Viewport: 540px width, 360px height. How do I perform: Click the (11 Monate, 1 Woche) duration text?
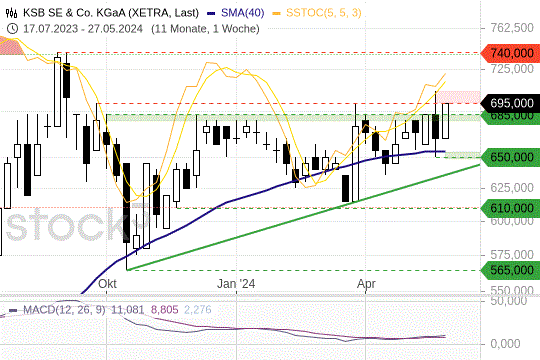pyautogui.click(x=205, y=29)
